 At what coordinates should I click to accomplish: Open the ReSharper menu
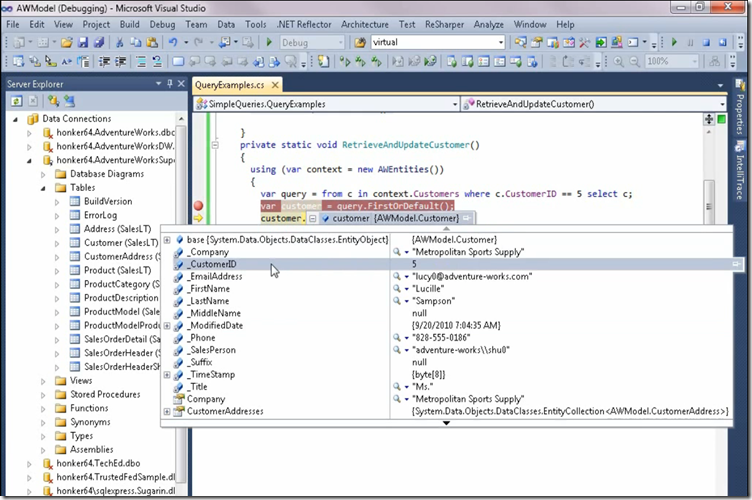[x=444, y=24]
